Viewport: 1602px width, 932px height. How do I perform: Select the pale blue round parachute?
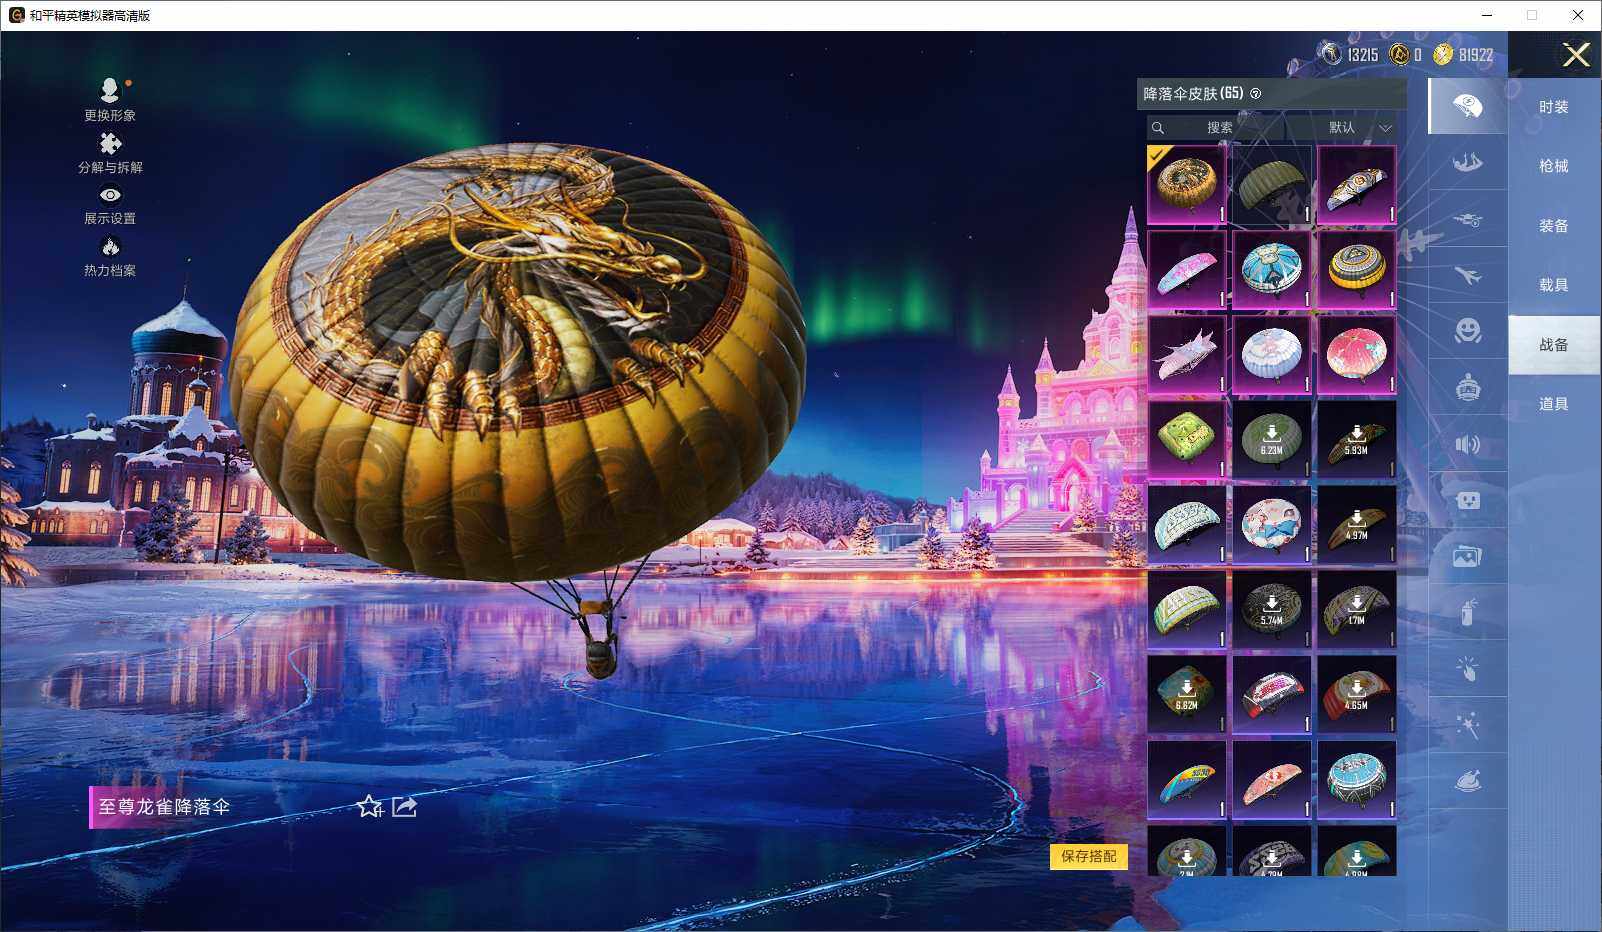coord(1271,355)
